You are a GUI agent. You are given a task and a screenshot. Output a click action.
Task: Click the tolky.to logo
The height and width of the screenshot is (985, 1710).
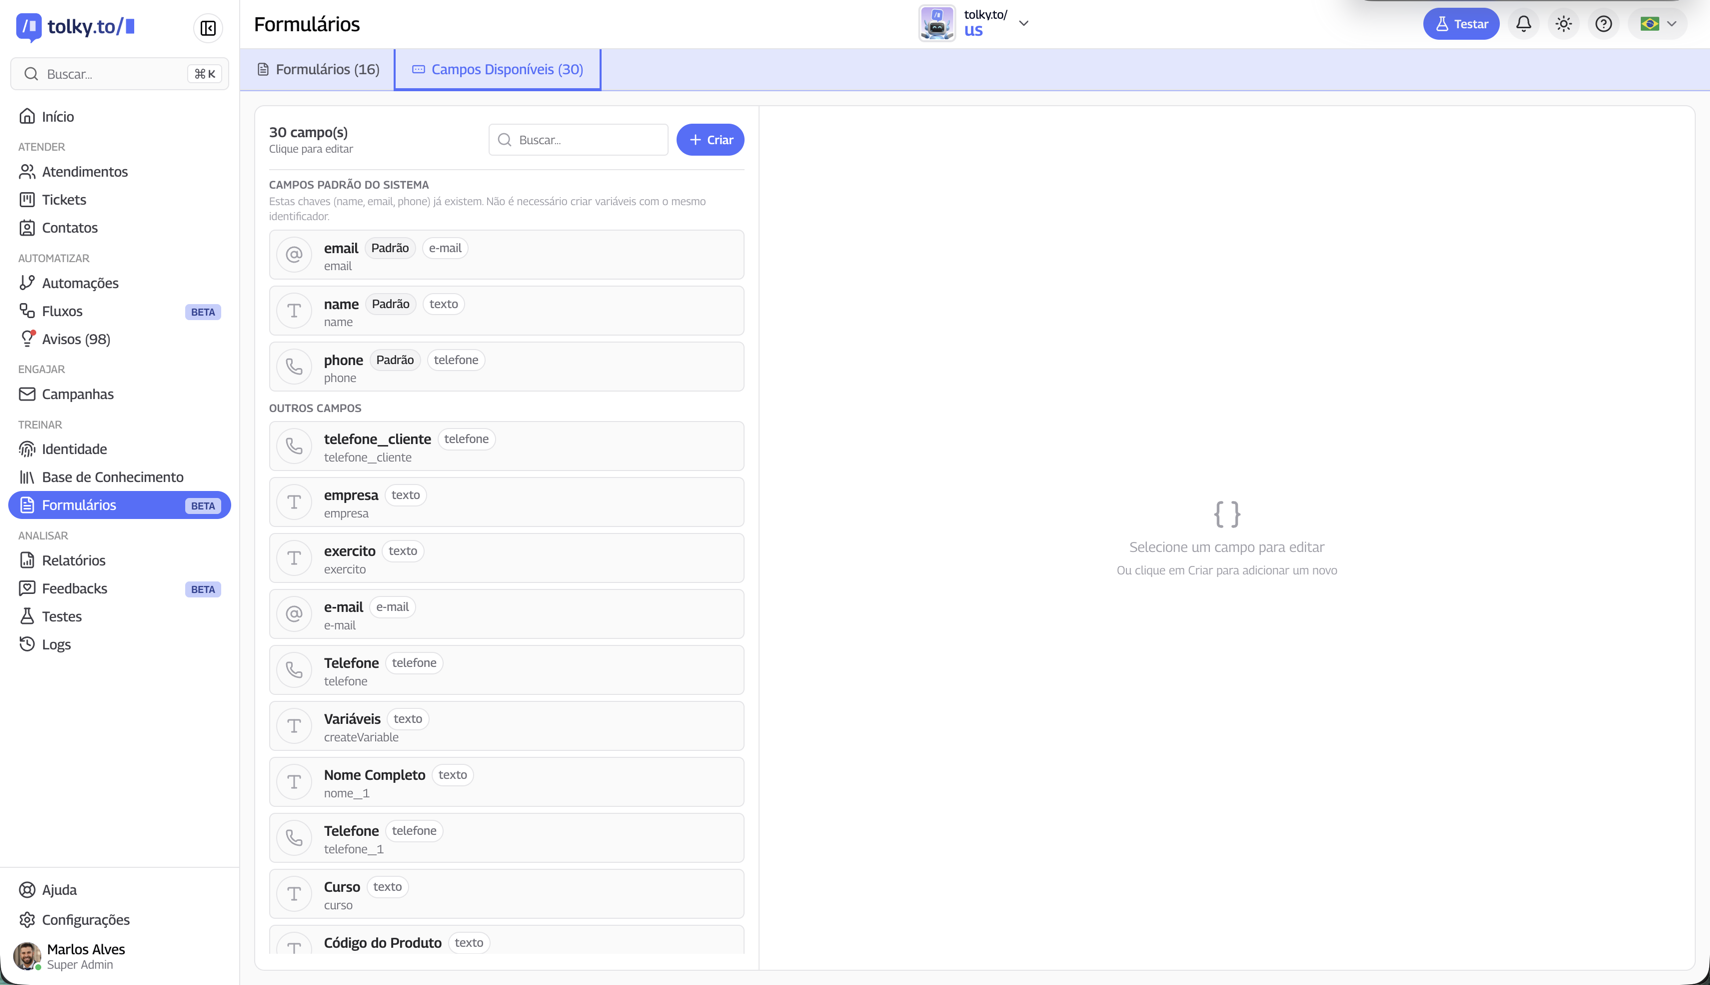coord(76,27)
